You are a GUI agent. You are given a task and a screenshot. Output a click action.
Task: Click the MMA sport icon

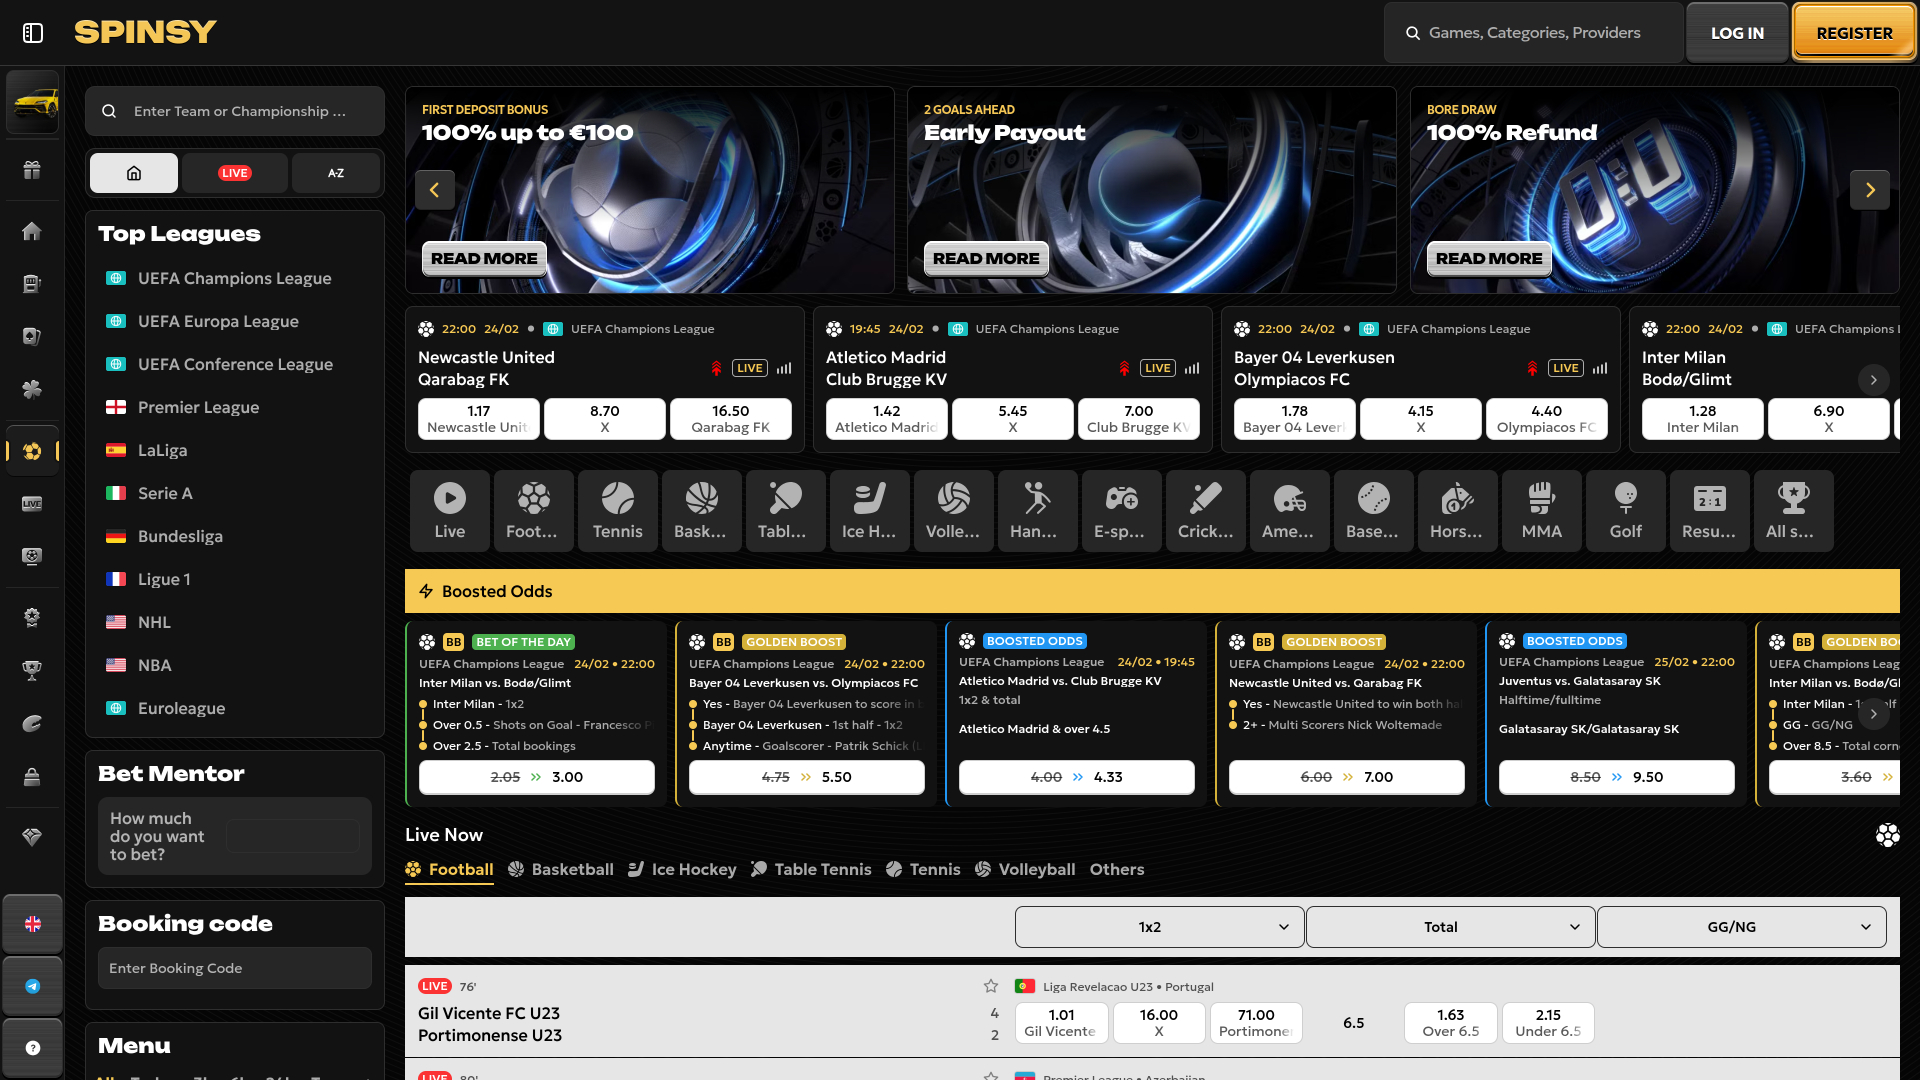[1541, 510]
